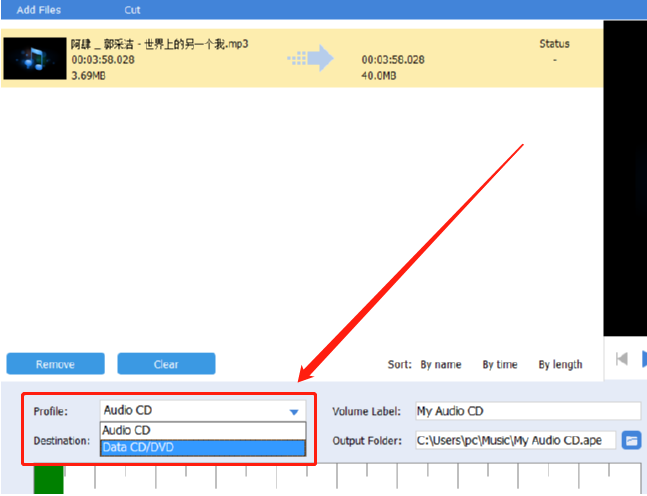Clear the file list
Image resolution: width=647 pixels, height=496 pixels.
tap(166, 364)
